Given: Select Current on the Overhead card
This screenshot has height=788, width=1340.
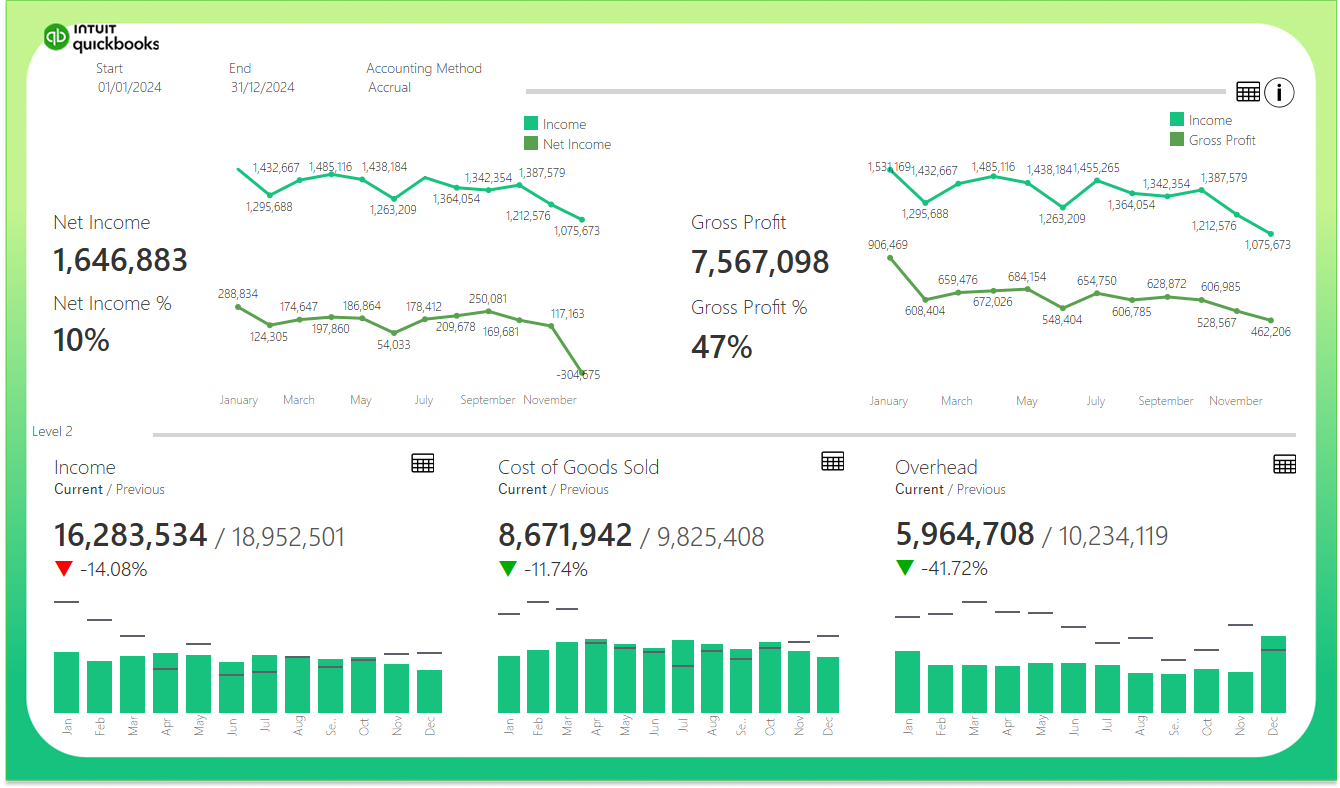Looking at the screenshot, I should coord(919,489).
